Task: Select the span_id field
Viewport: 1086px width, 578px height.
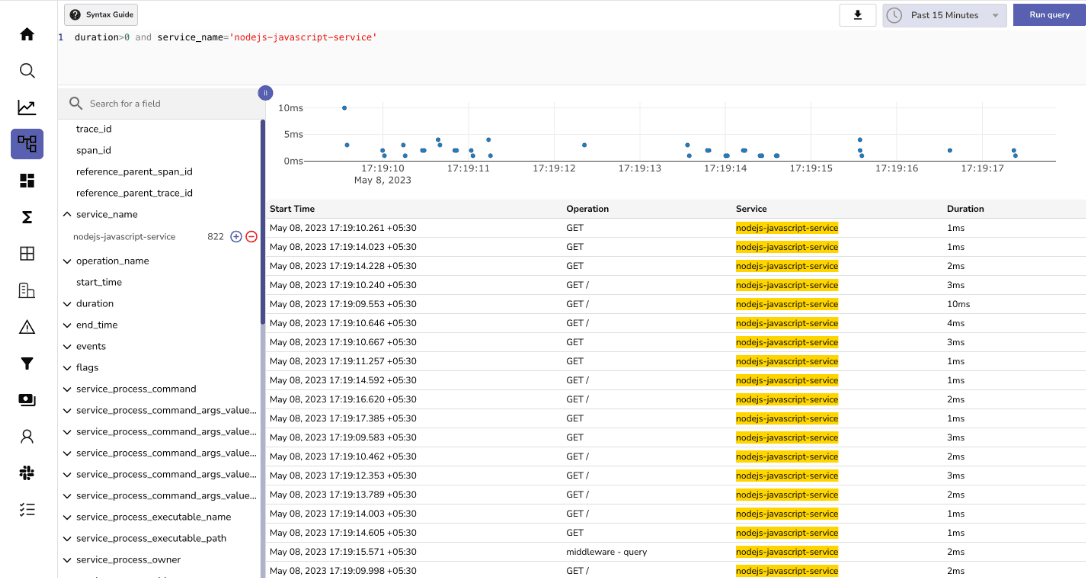Action: (x=94, y=150)
